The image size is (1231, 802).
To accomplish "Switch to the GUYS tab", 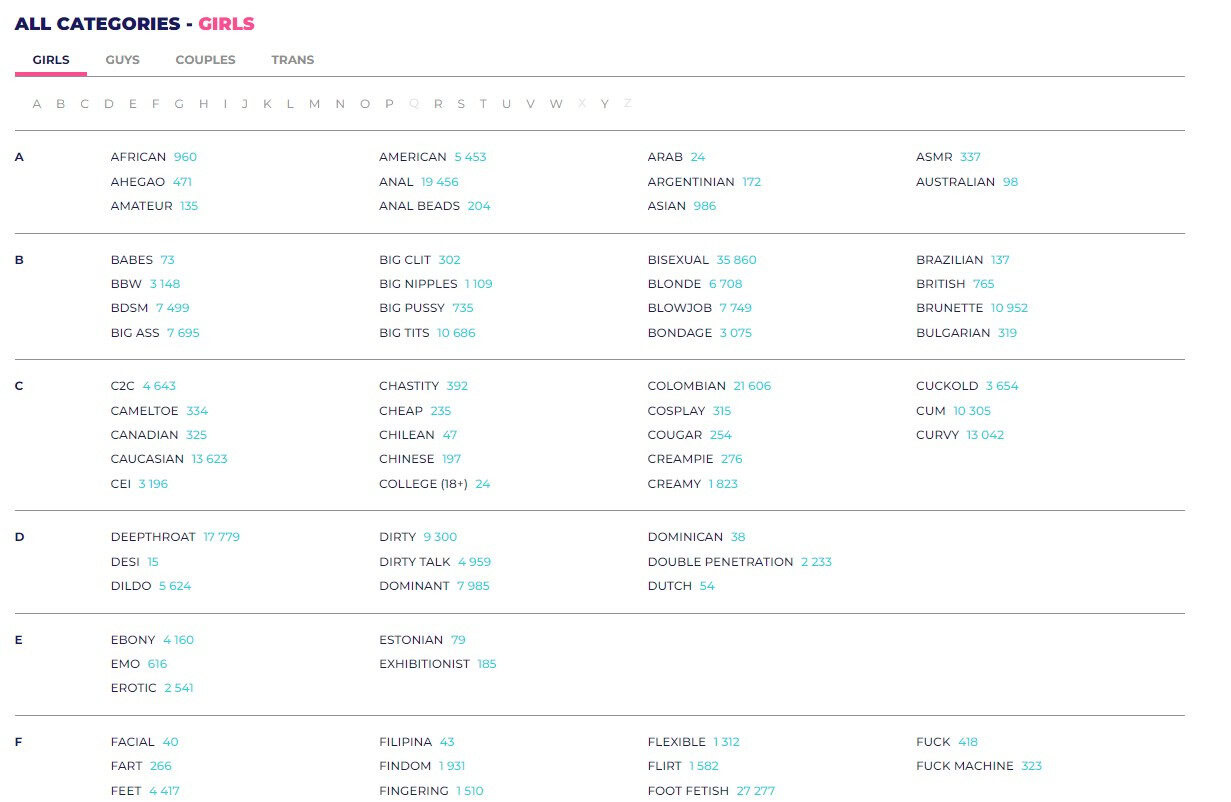I will [x=123, y=60].
